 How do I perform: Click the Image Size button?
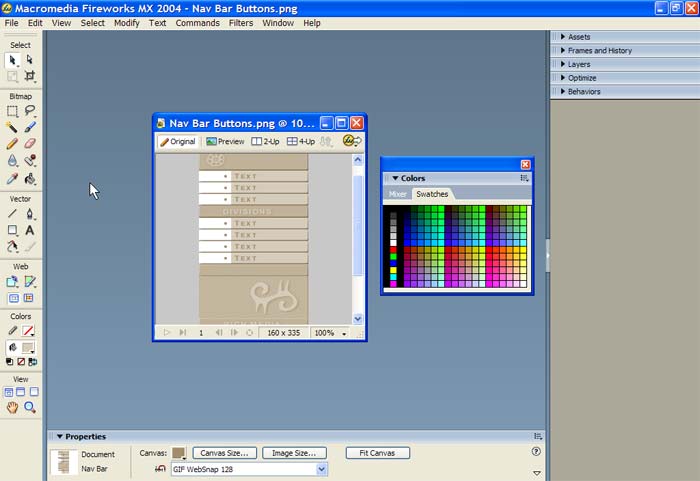coord(294,453)
